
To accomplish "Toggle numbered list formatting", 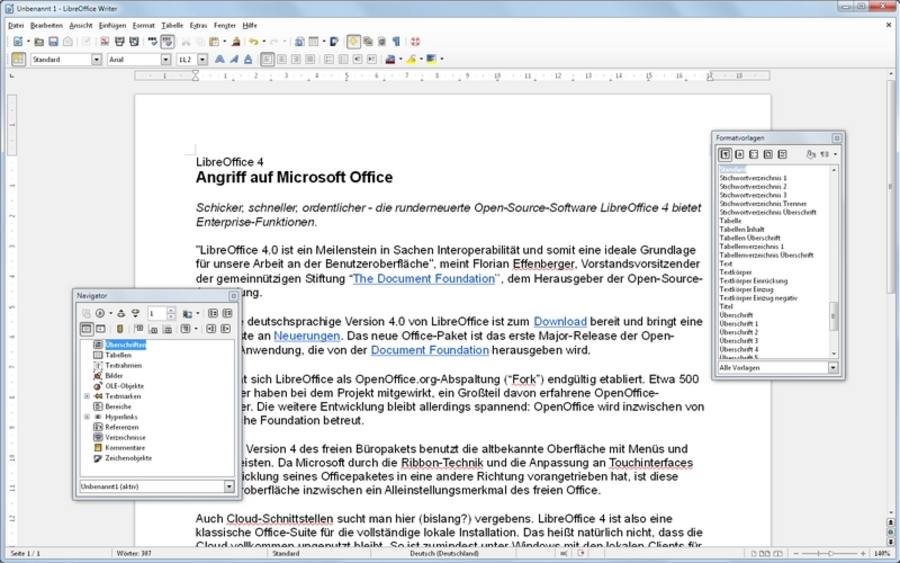I will point(329,59).
